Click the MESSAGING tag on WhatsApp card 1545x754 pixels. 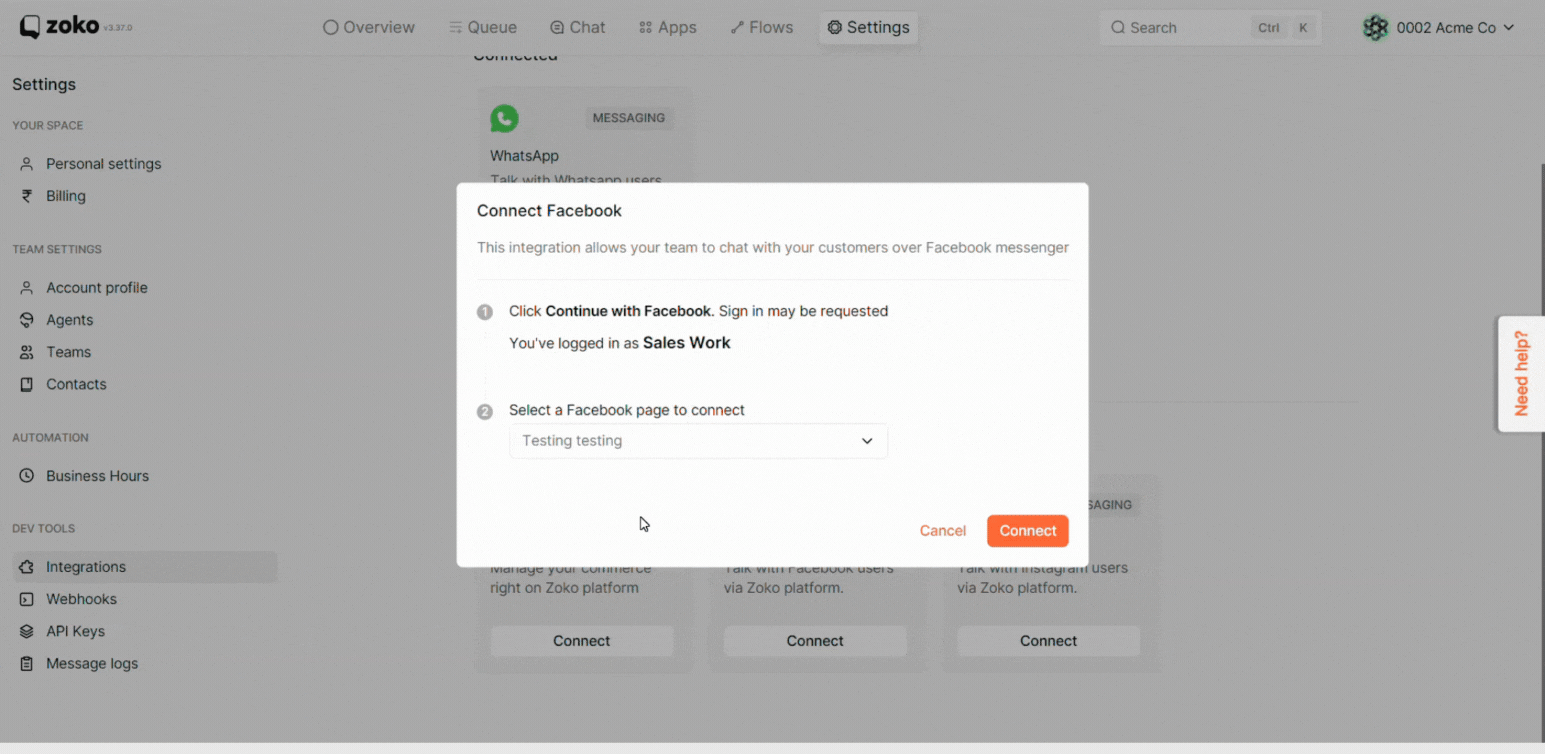tap(629, 118)
